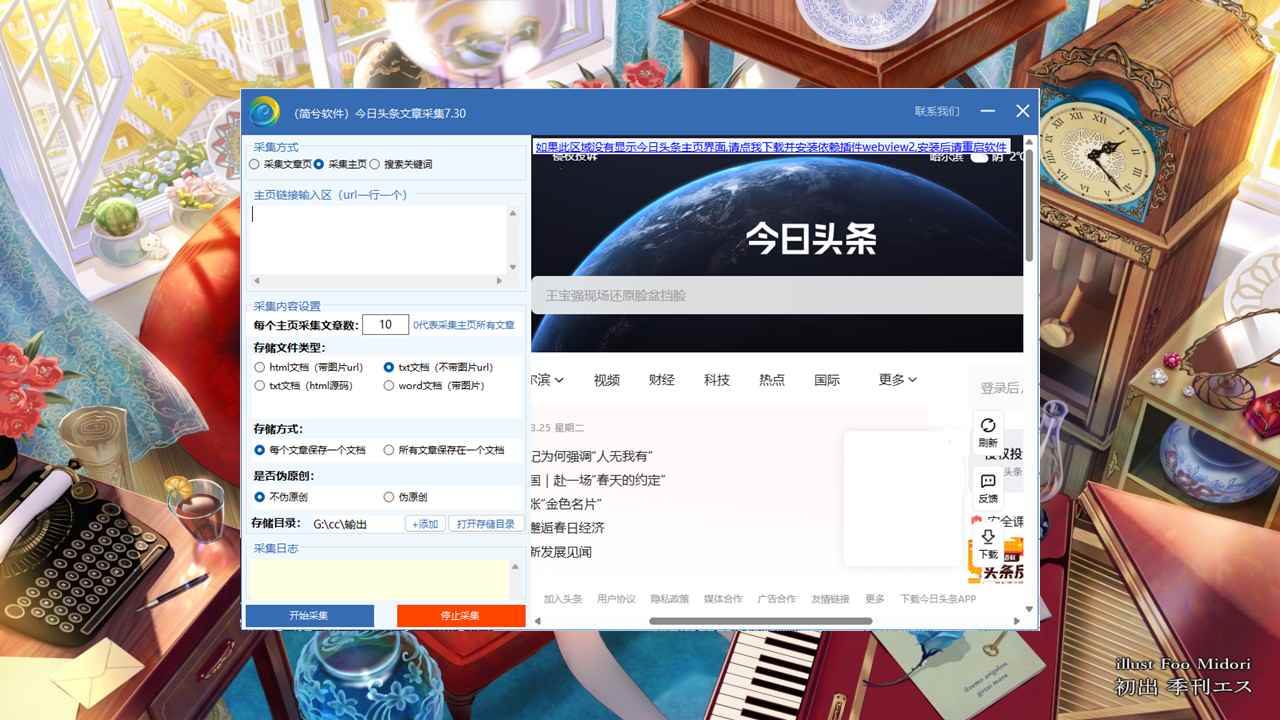Click the webview2 plugin download link
Image resolution: width=1280 pixels, height=720 pixels.
[770, 147]
